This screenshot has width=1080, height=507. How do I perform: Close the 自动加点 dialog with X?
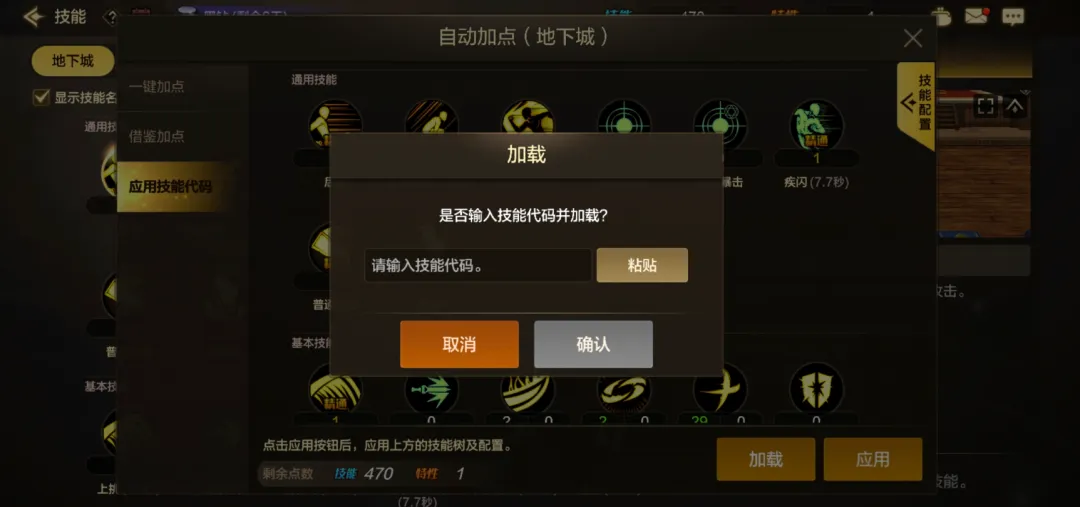[913, 38]
